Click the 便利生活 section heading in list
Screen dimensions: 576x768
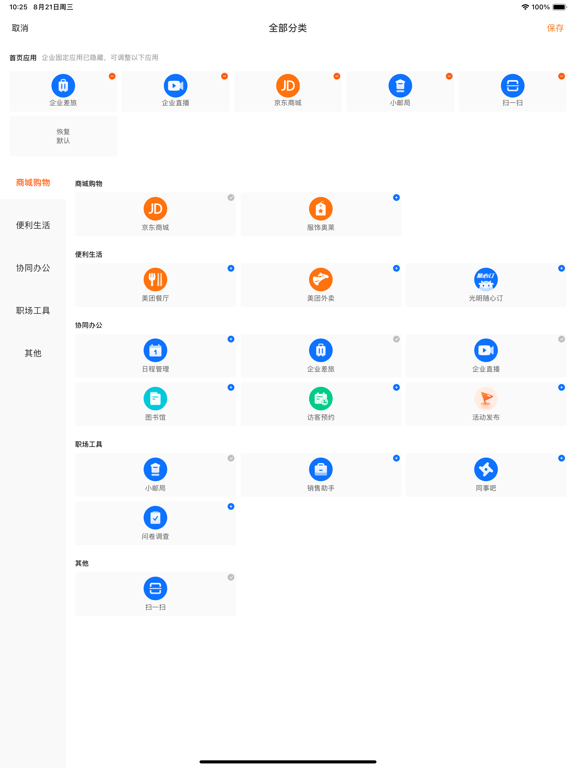89,254
